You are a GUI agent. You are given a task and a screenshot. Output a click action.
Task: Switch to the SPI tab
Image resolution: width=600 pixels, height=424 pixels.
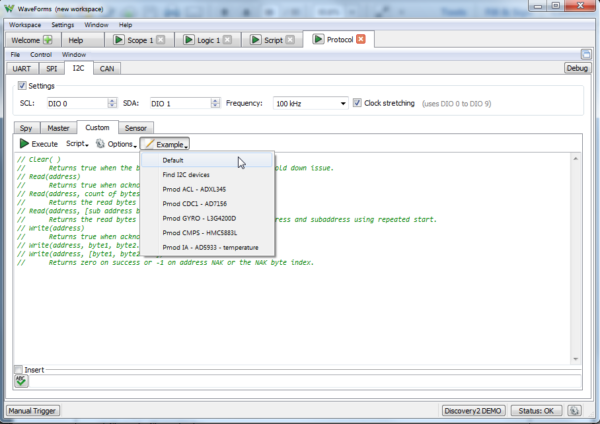(x=52, y=68)
